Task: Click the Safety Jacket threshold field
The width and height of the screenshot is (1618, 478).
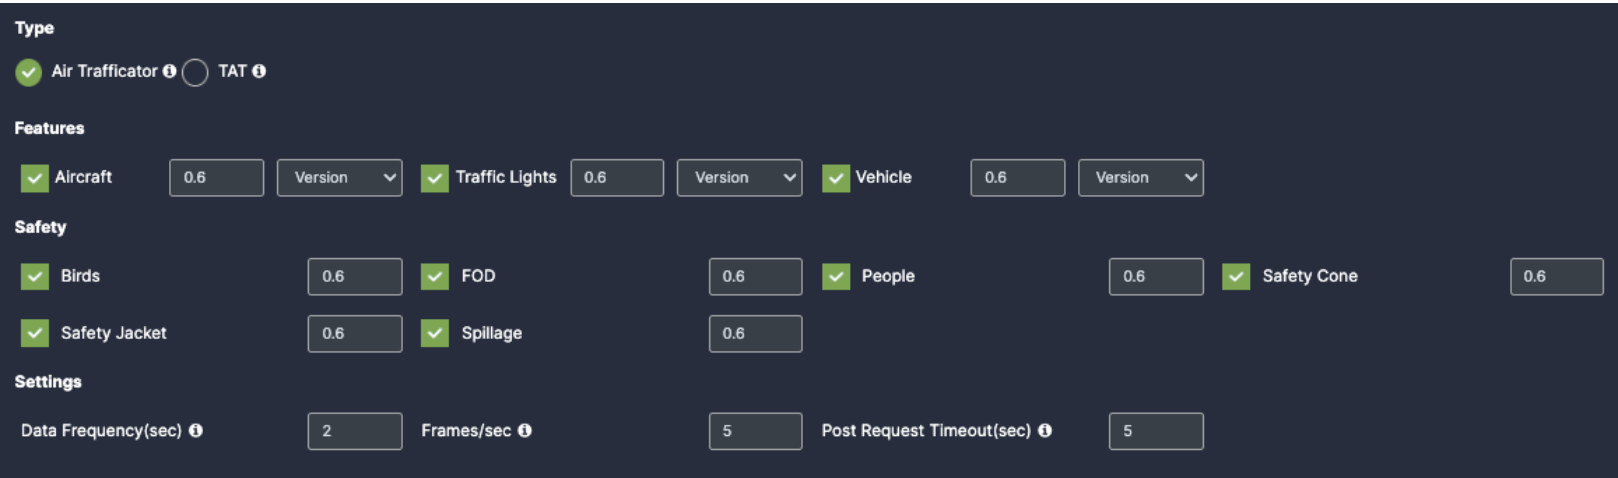Action: (355, 334)
